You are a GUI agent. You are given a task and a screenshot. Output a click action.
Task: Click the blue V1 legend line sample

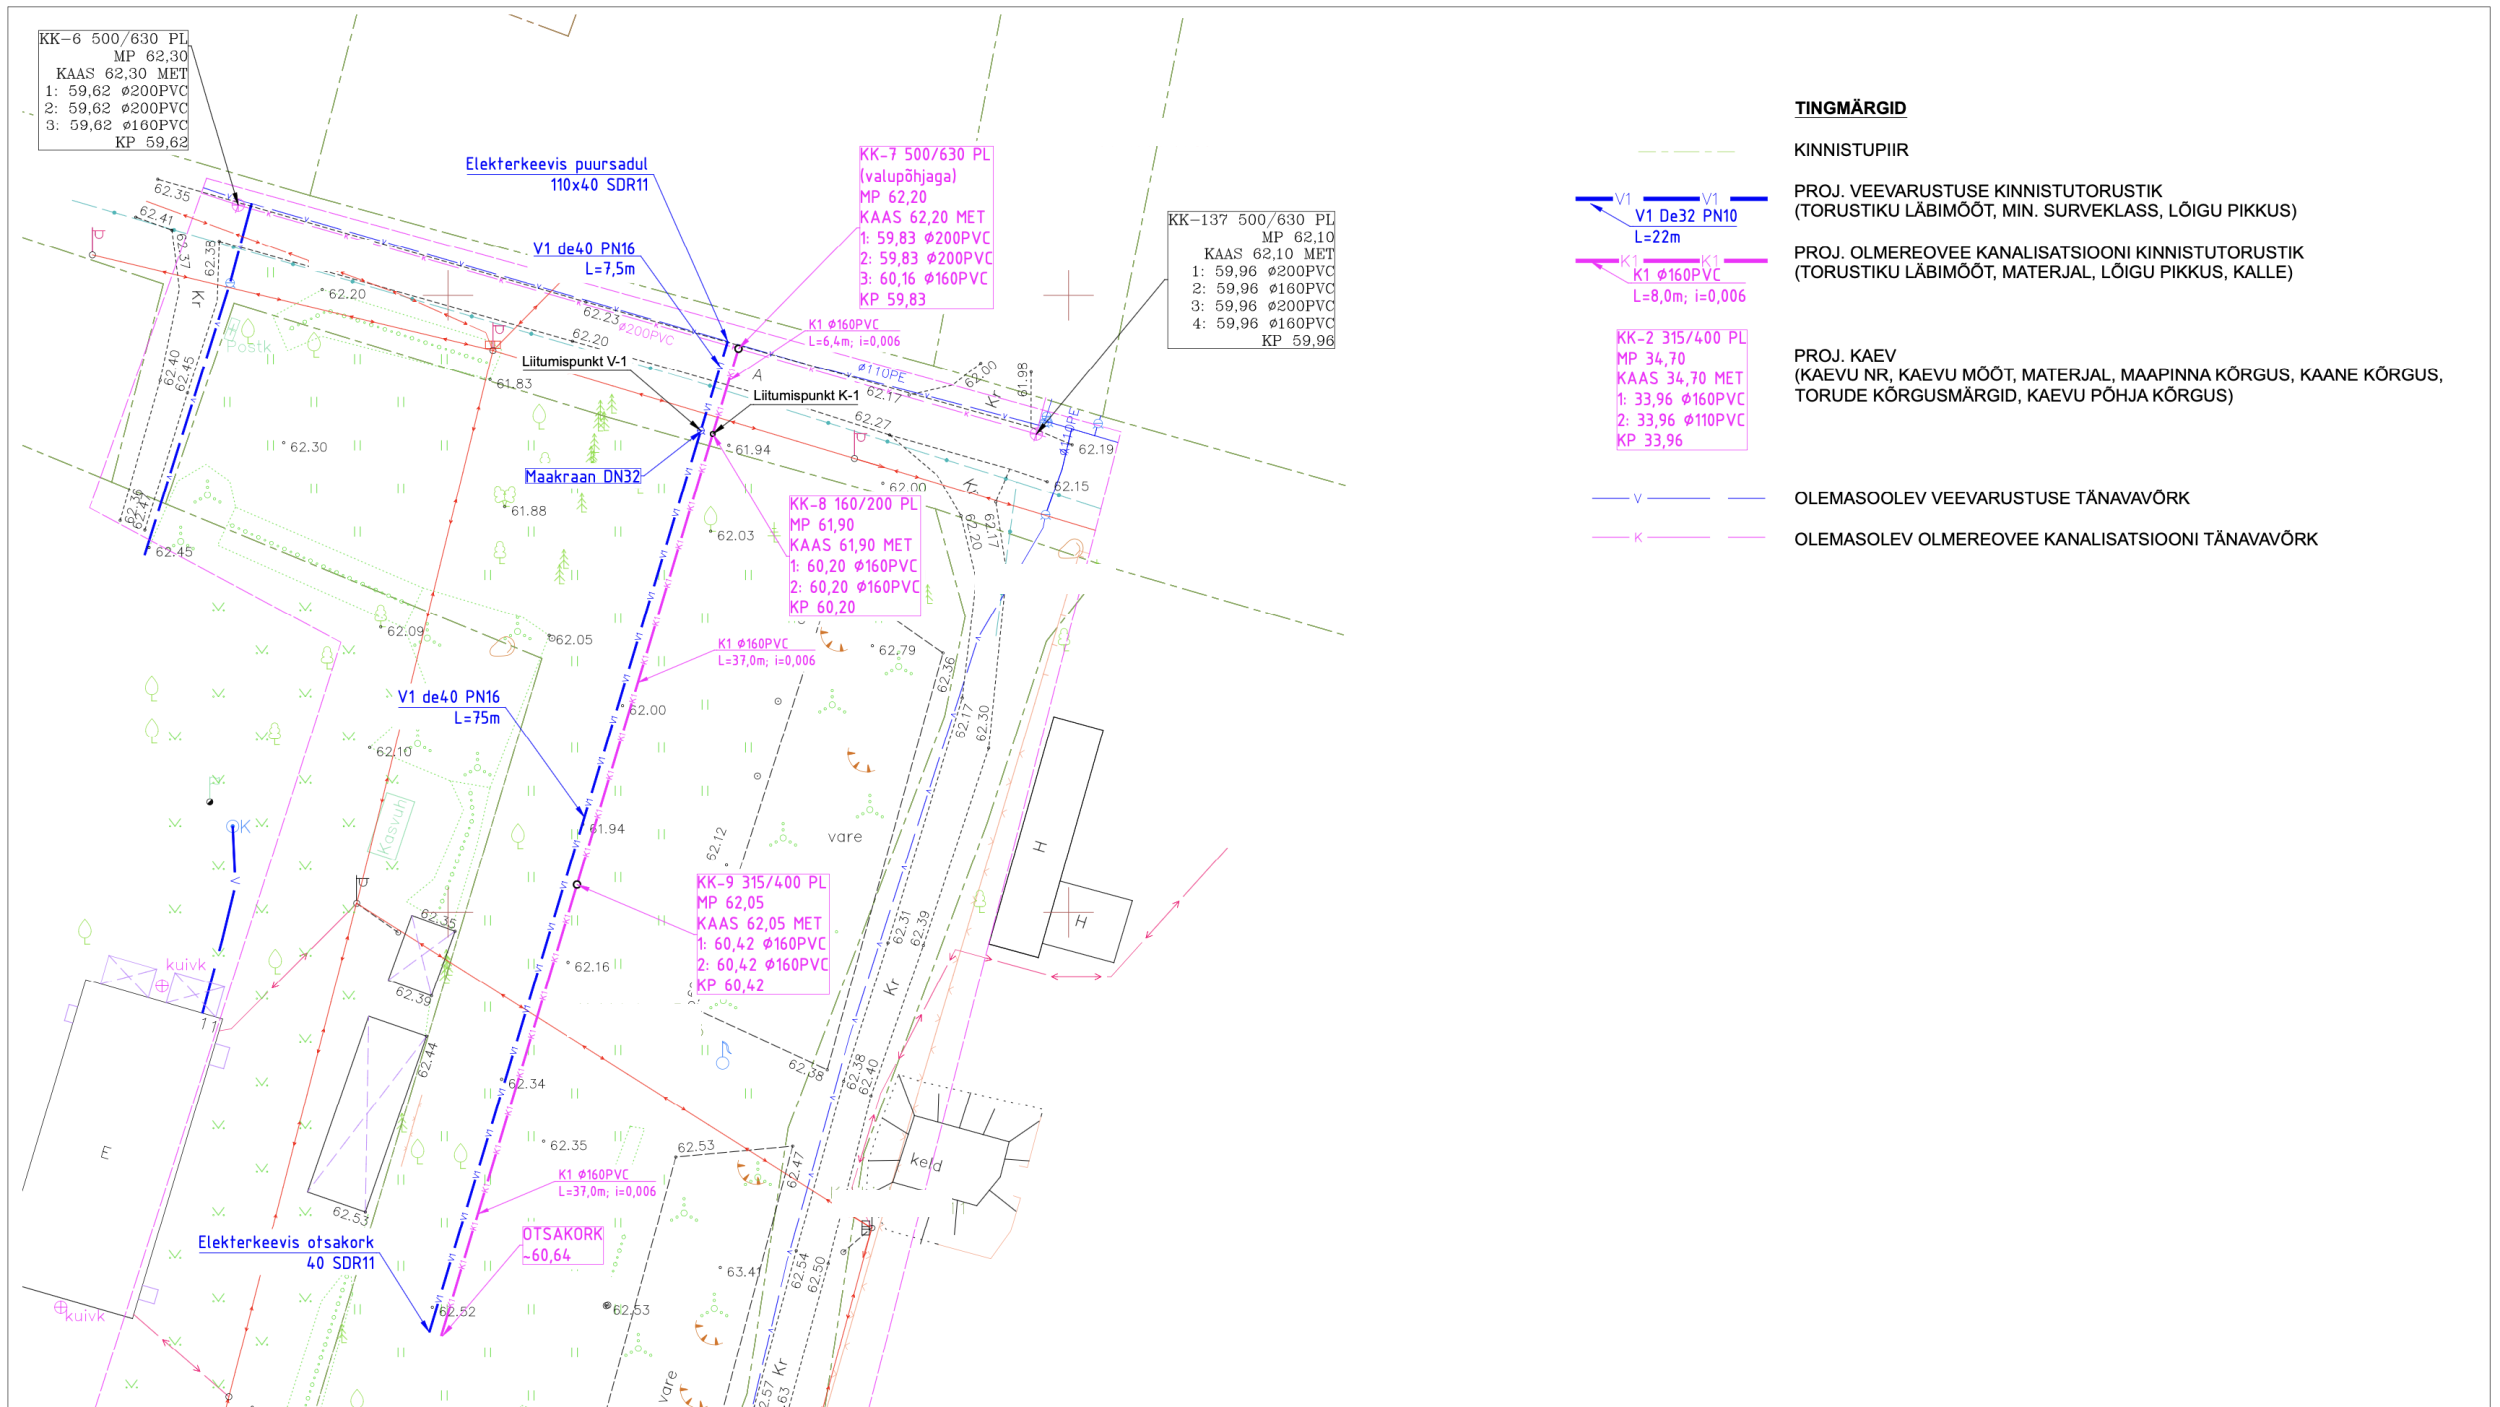point(1670,199)
